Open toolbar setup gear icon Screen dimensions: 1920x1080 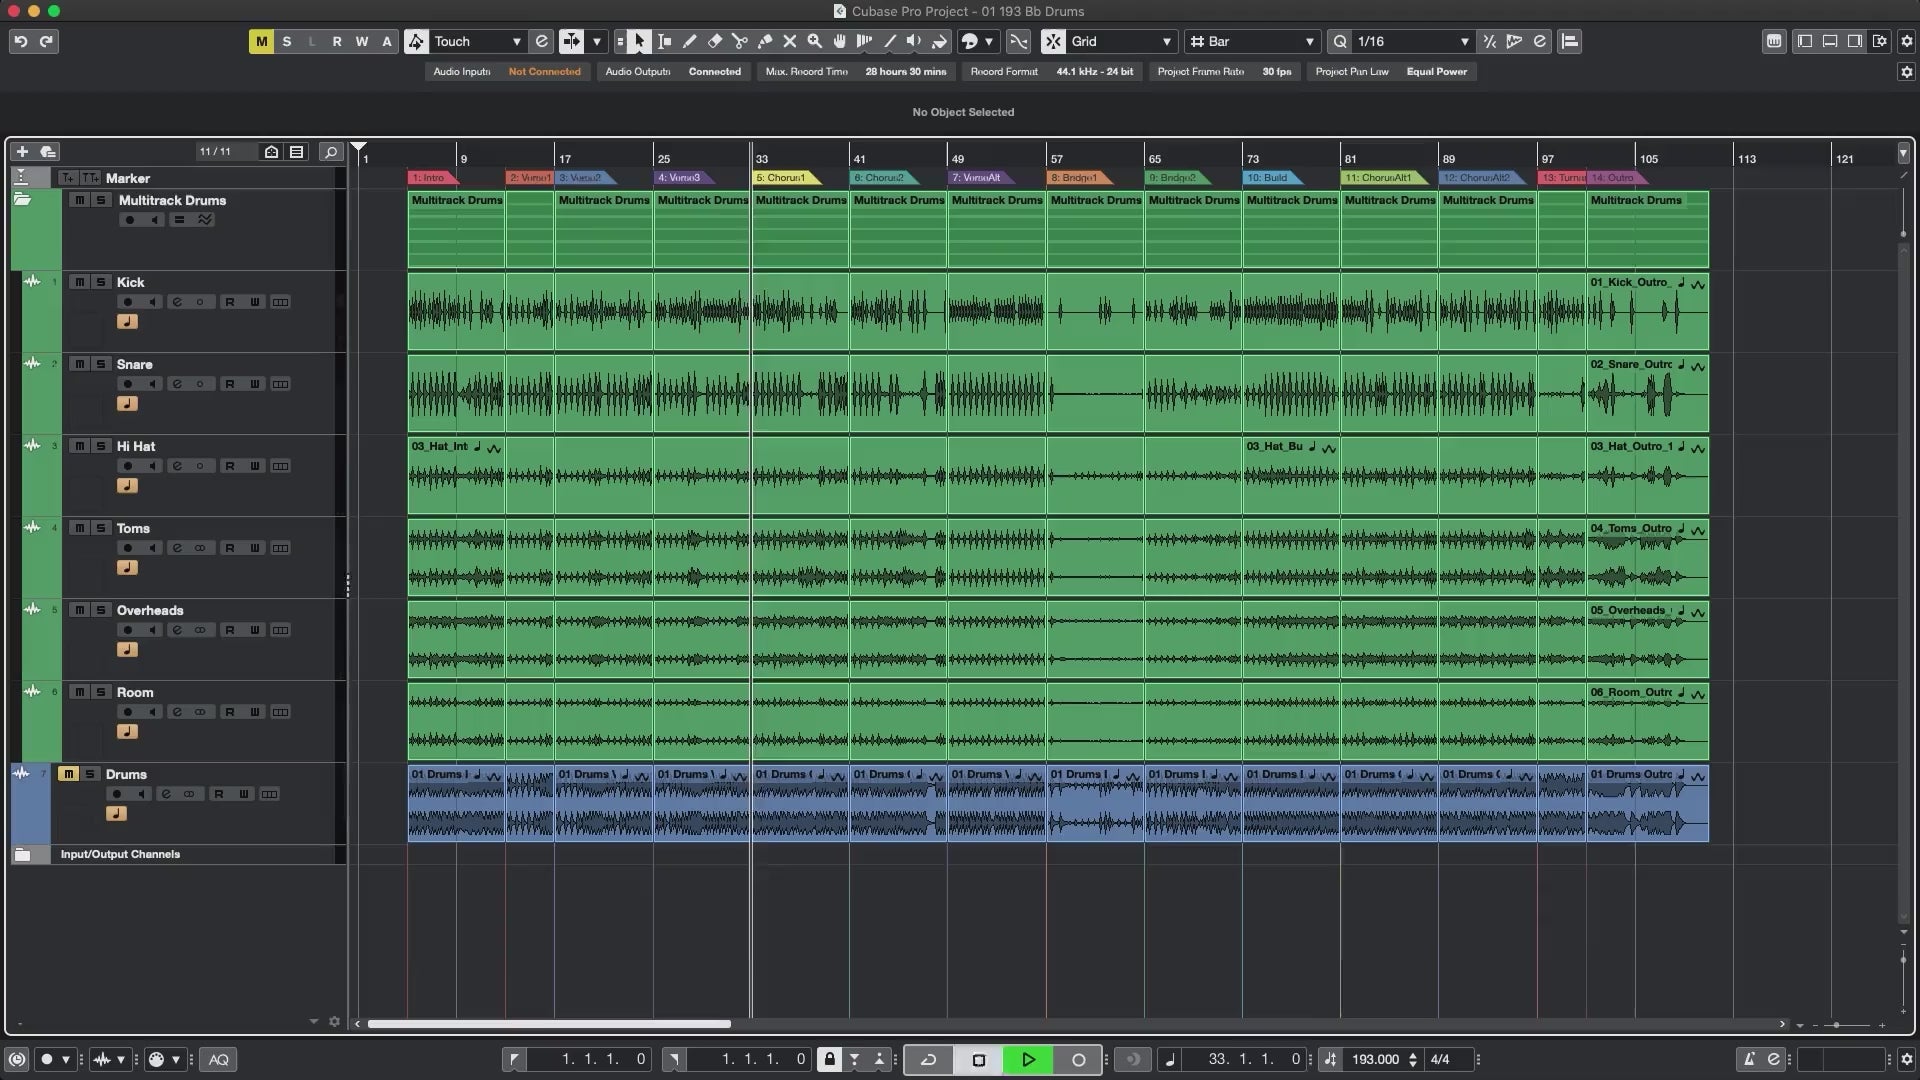pos(1906,41)
